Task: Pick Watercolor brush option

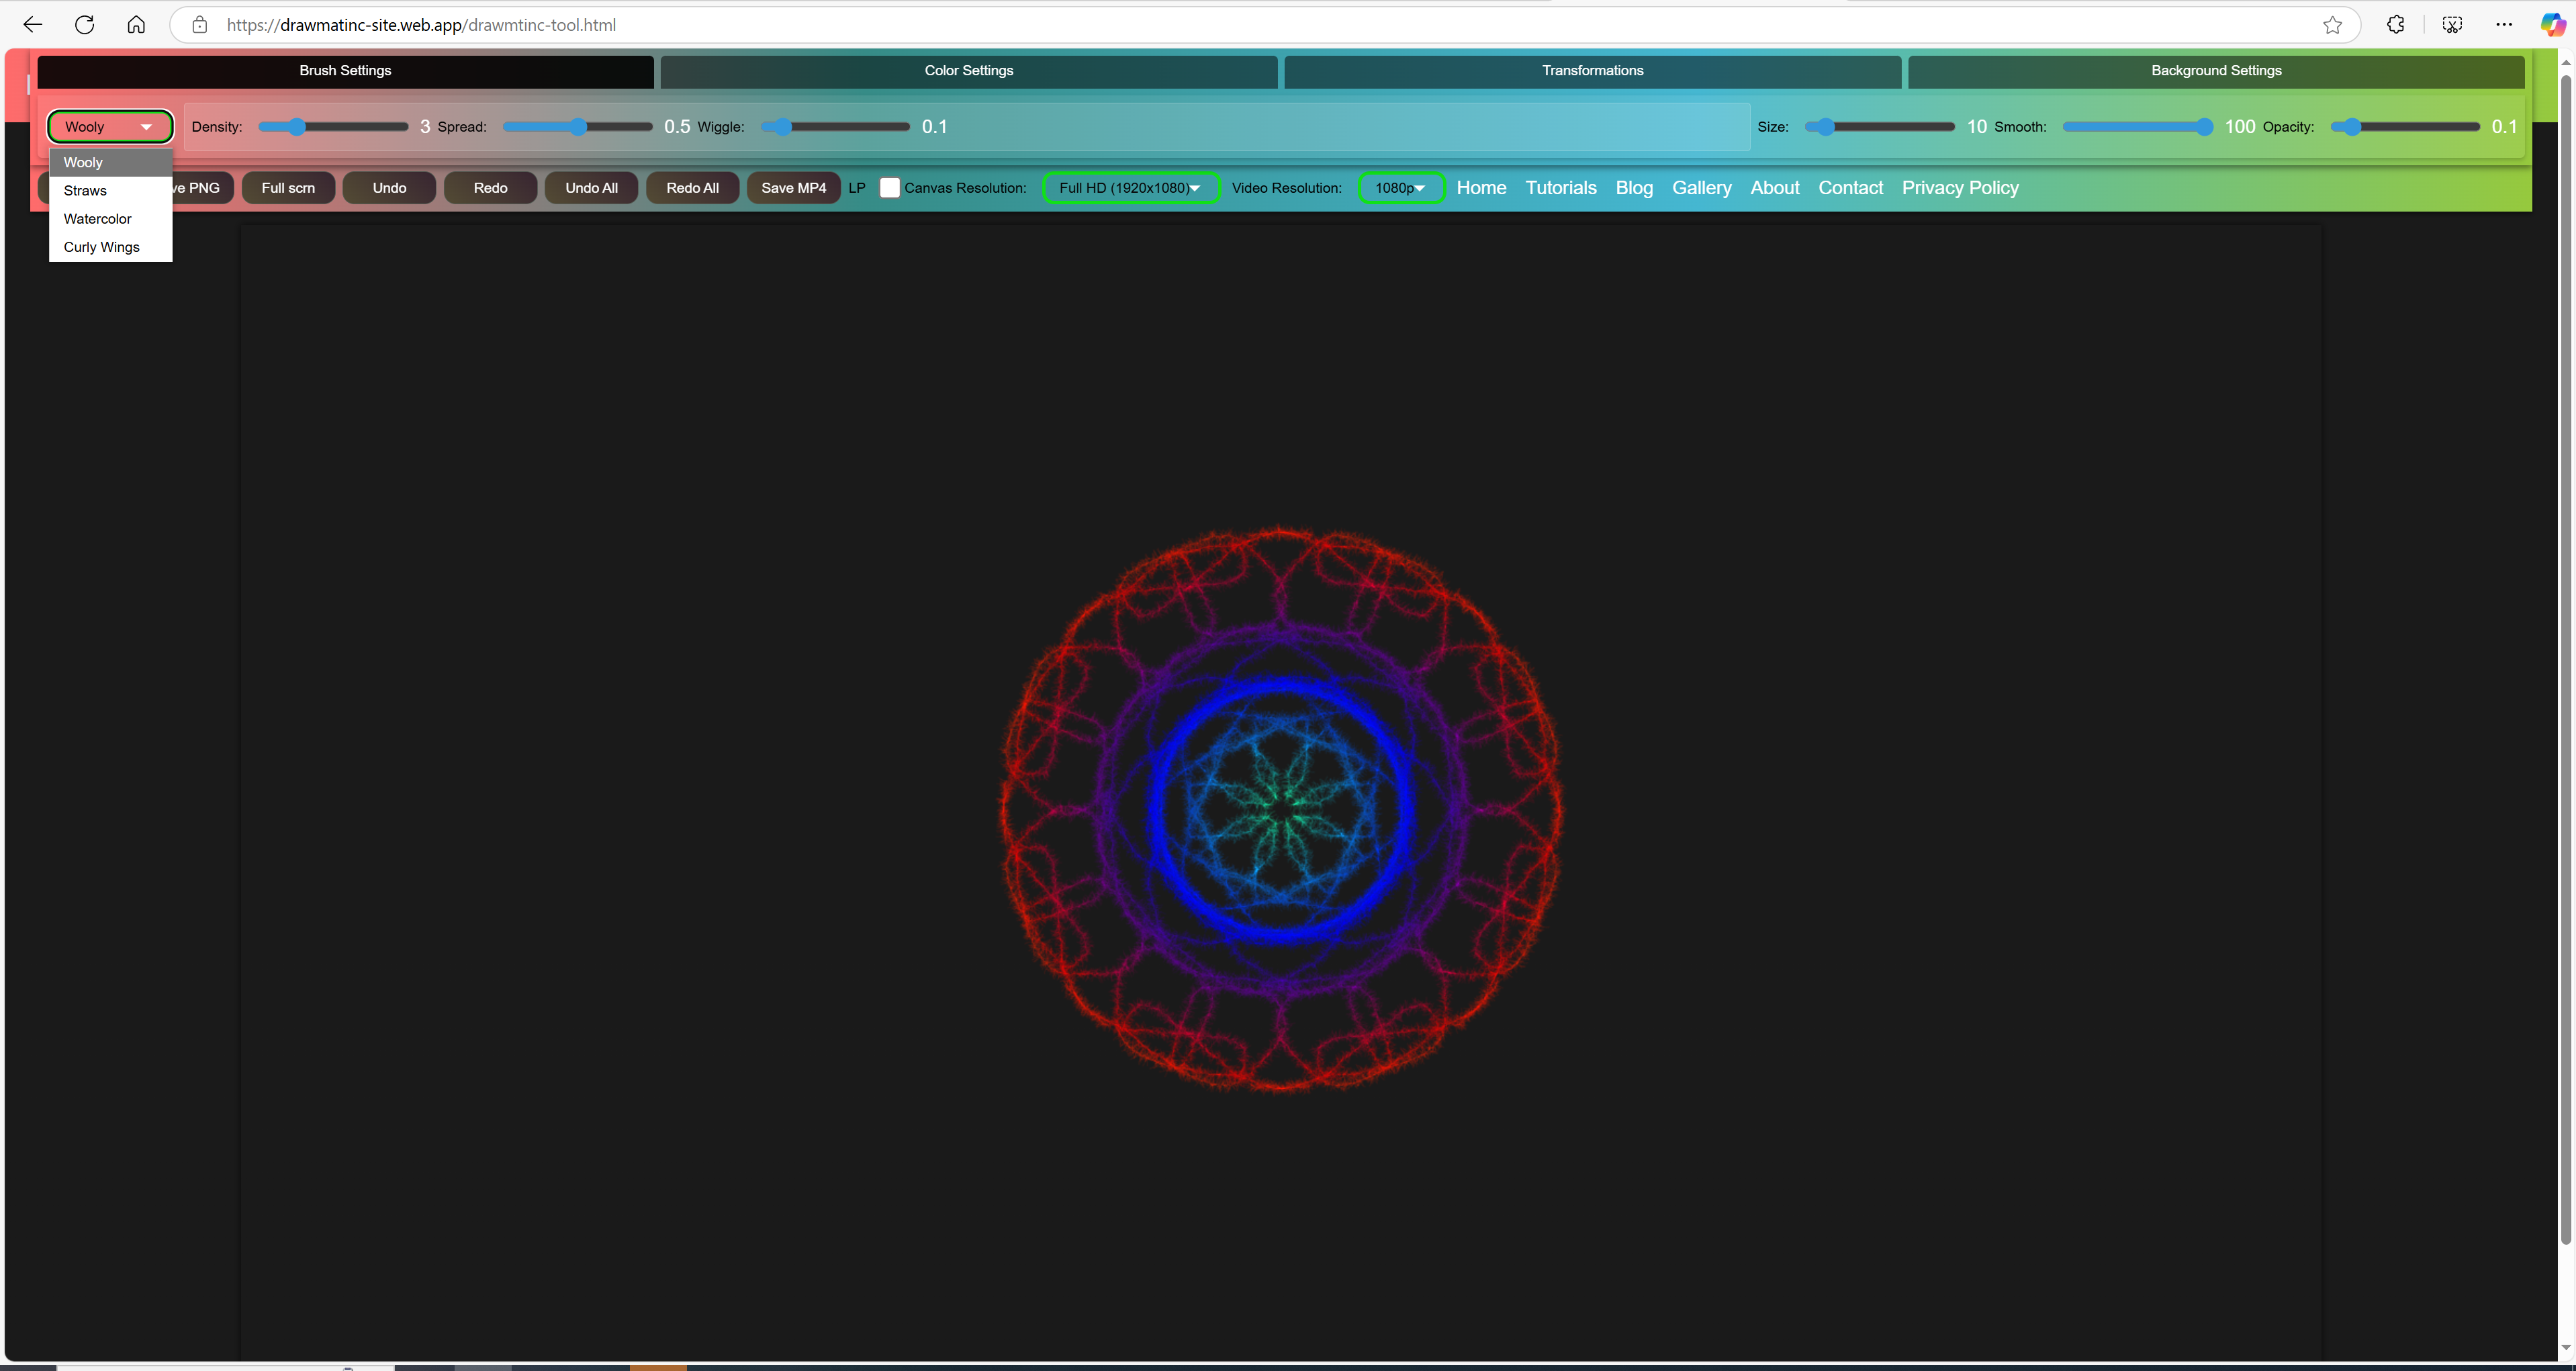Action: (111, 219)
